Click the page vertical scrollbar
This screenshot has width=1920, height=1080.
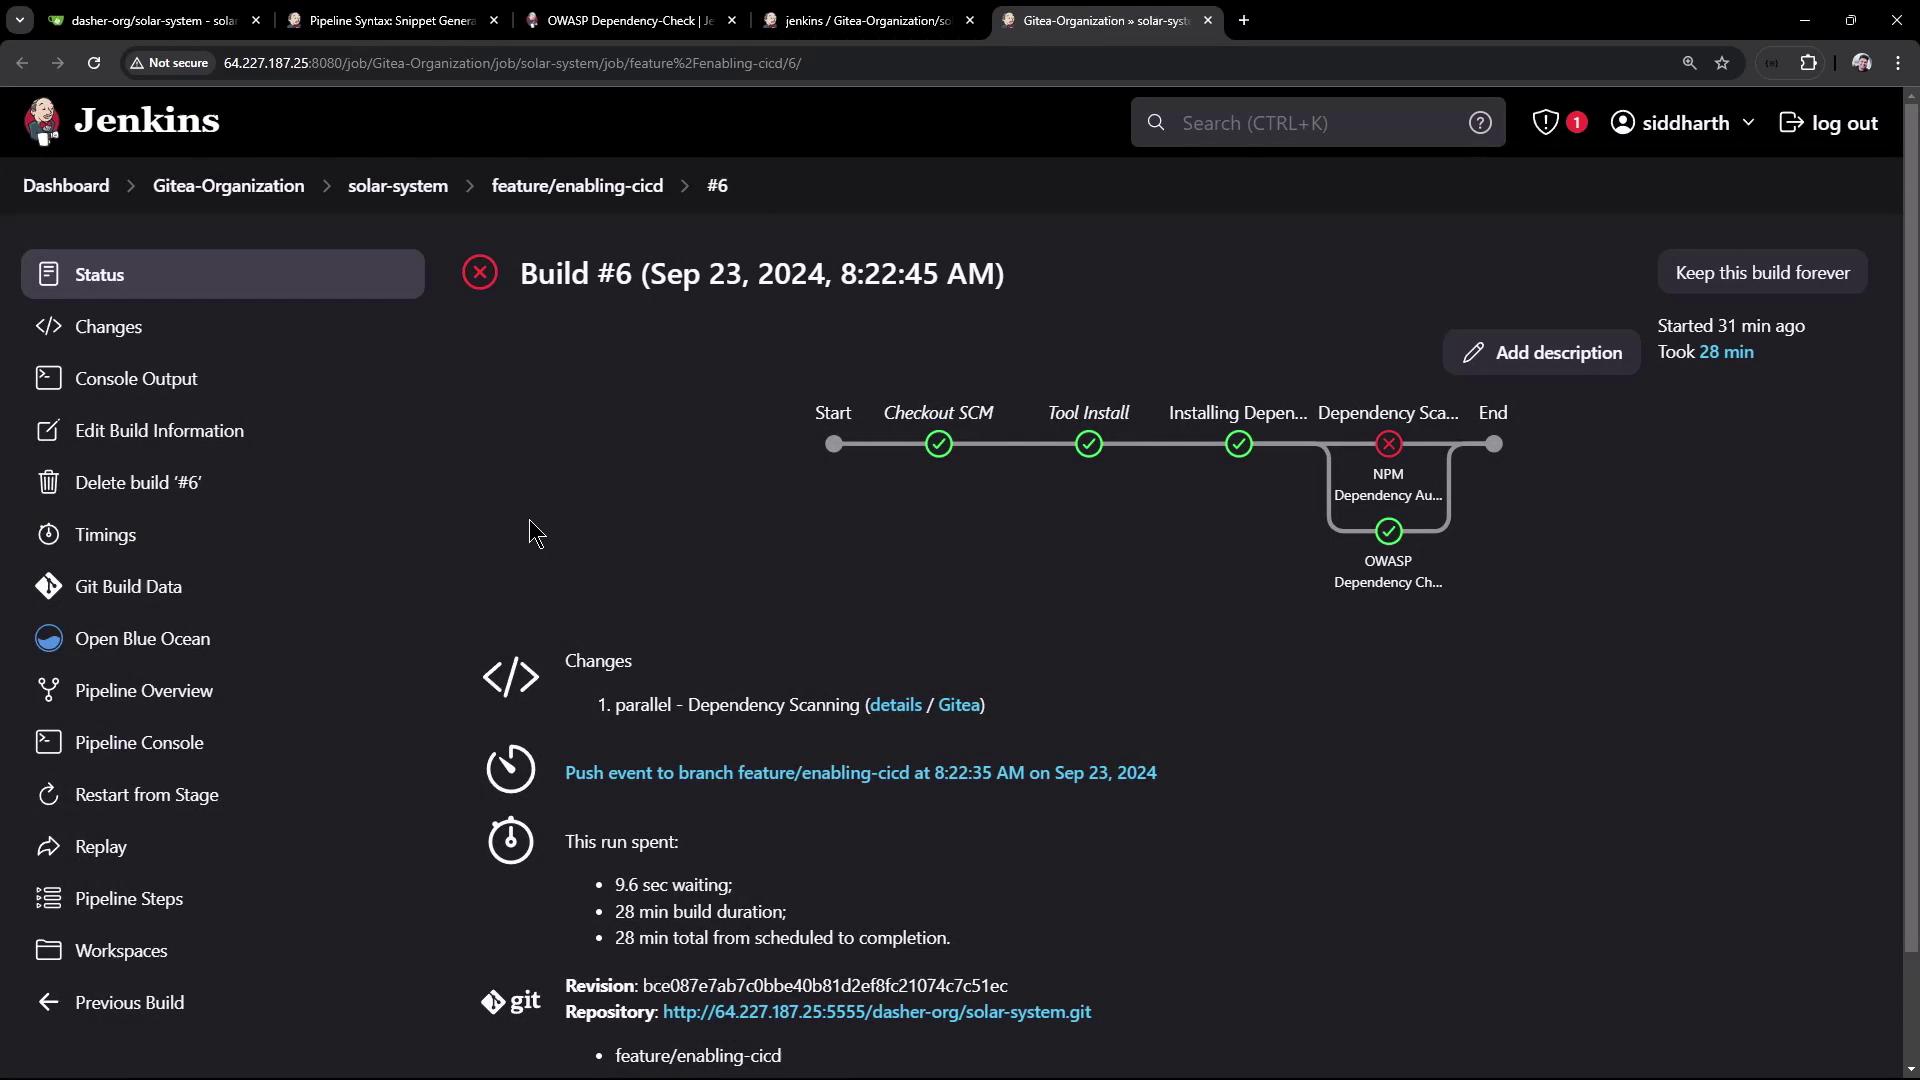point(1911,500)
